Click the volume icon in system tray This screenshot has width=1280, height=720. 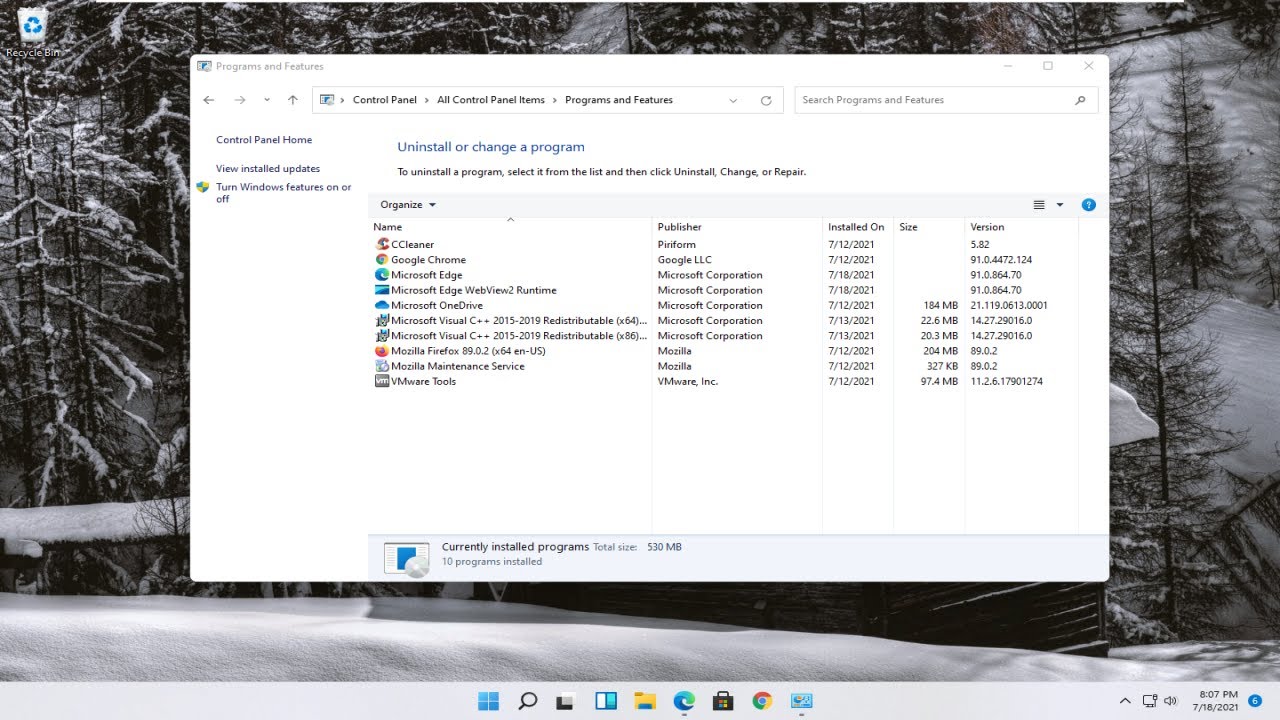click(x=1171, y=701)
